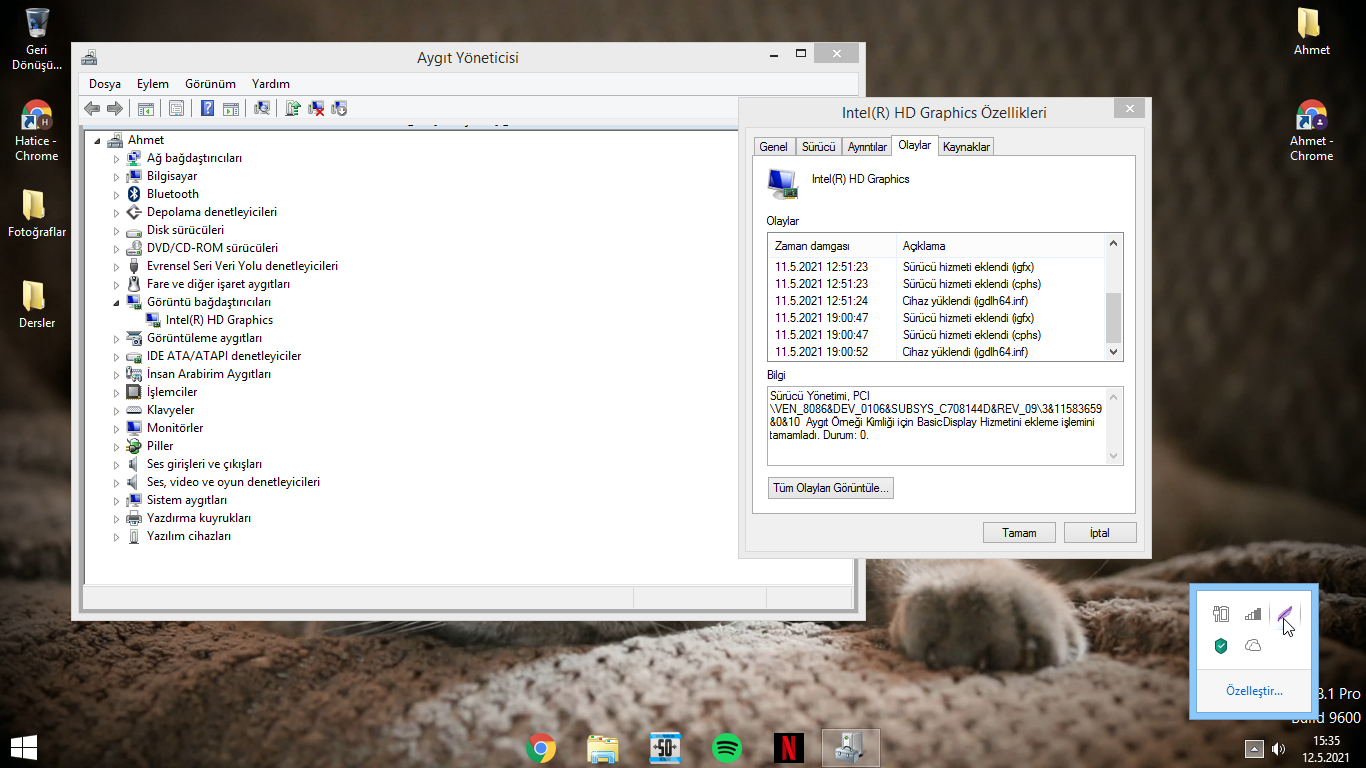Expand the İşlemciler node arrow
Screen dimensions: 1366x768
point(116,392)
